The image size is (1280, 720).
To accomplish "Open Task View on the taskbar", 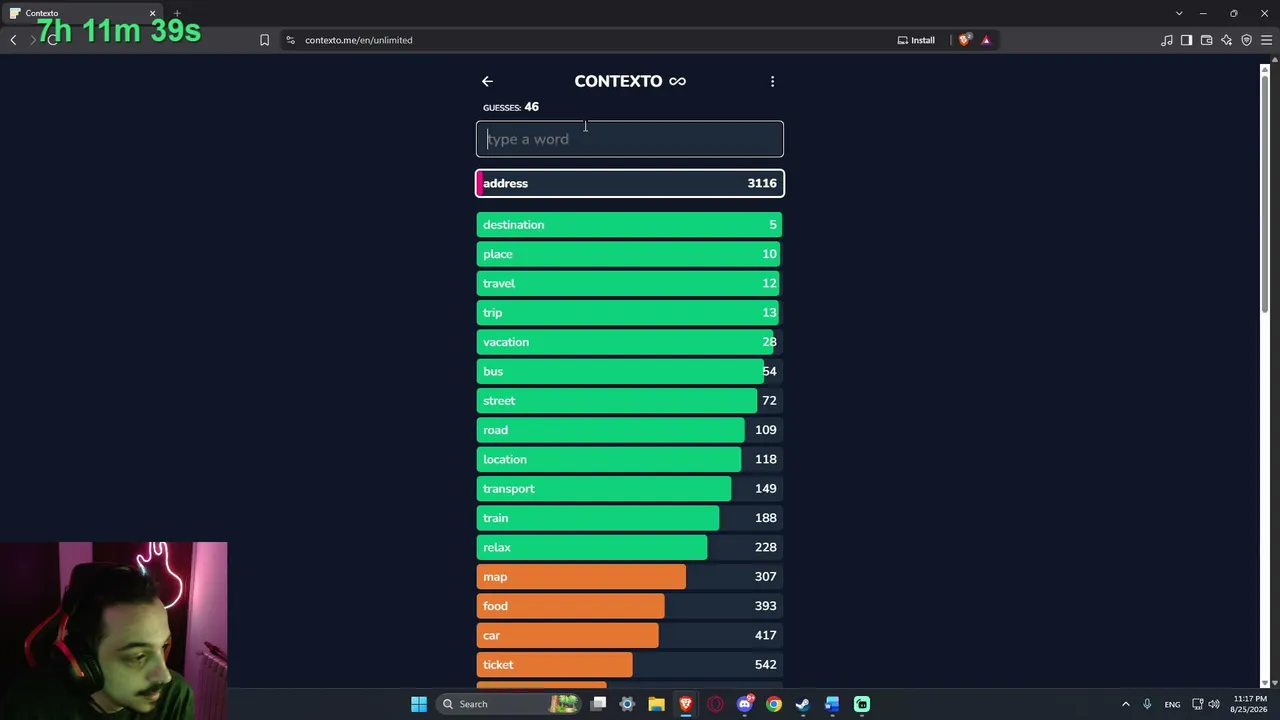I will coord(598,704).
